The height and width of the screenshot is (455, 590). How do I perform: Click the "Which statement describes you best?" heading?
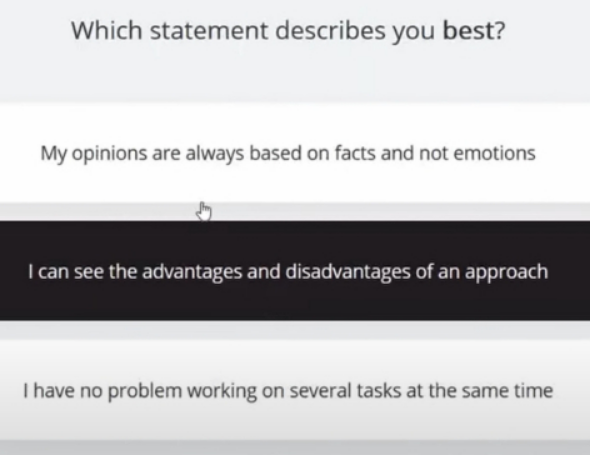288,31
